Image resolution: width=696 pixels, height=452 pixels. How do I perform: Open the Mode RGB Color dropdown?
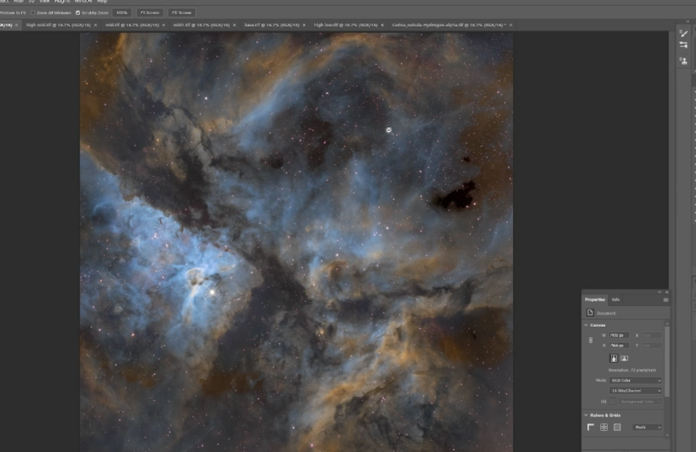coord(635,381)
